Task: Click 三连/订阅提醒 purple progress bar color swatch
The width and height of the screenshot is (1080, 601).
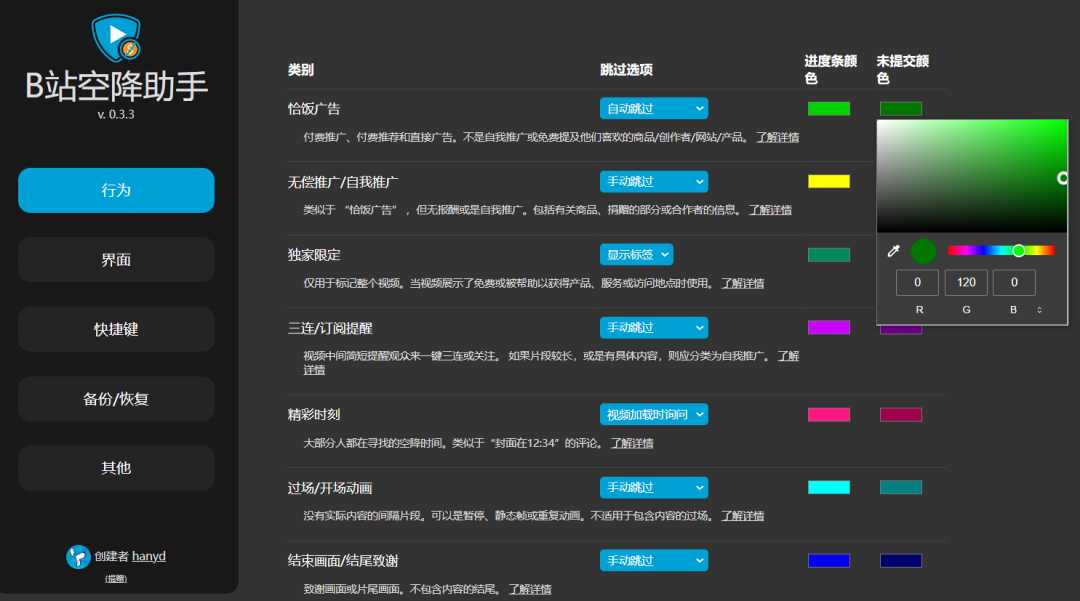Action: click(x=829, y=327)
